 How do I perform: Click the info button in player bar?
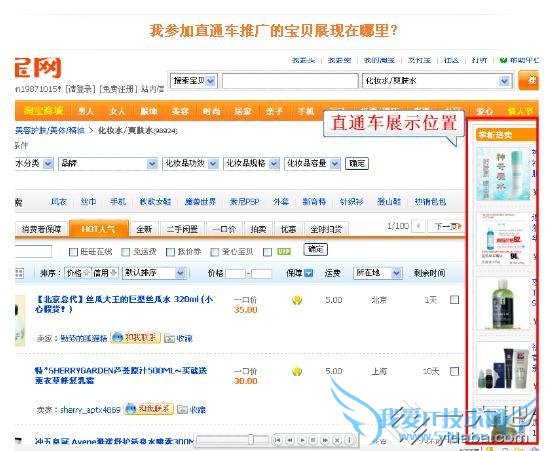(x=349, y=440)
